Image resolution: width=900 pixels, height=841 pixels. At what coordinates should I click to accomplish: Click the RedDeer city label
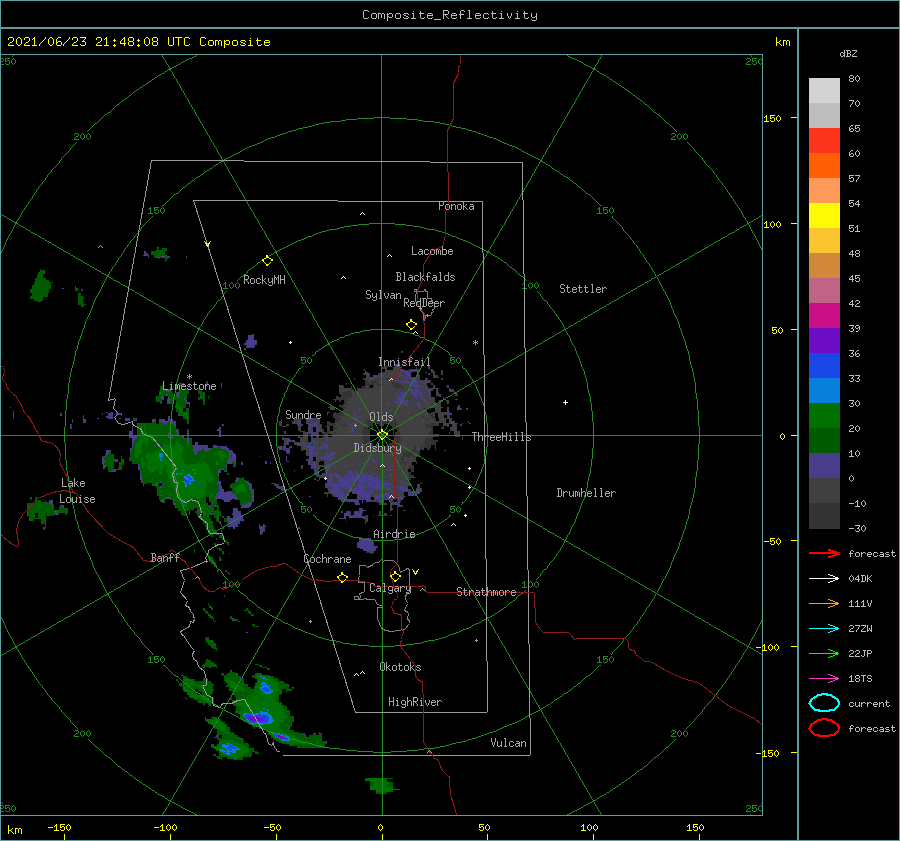click(424, 303)
